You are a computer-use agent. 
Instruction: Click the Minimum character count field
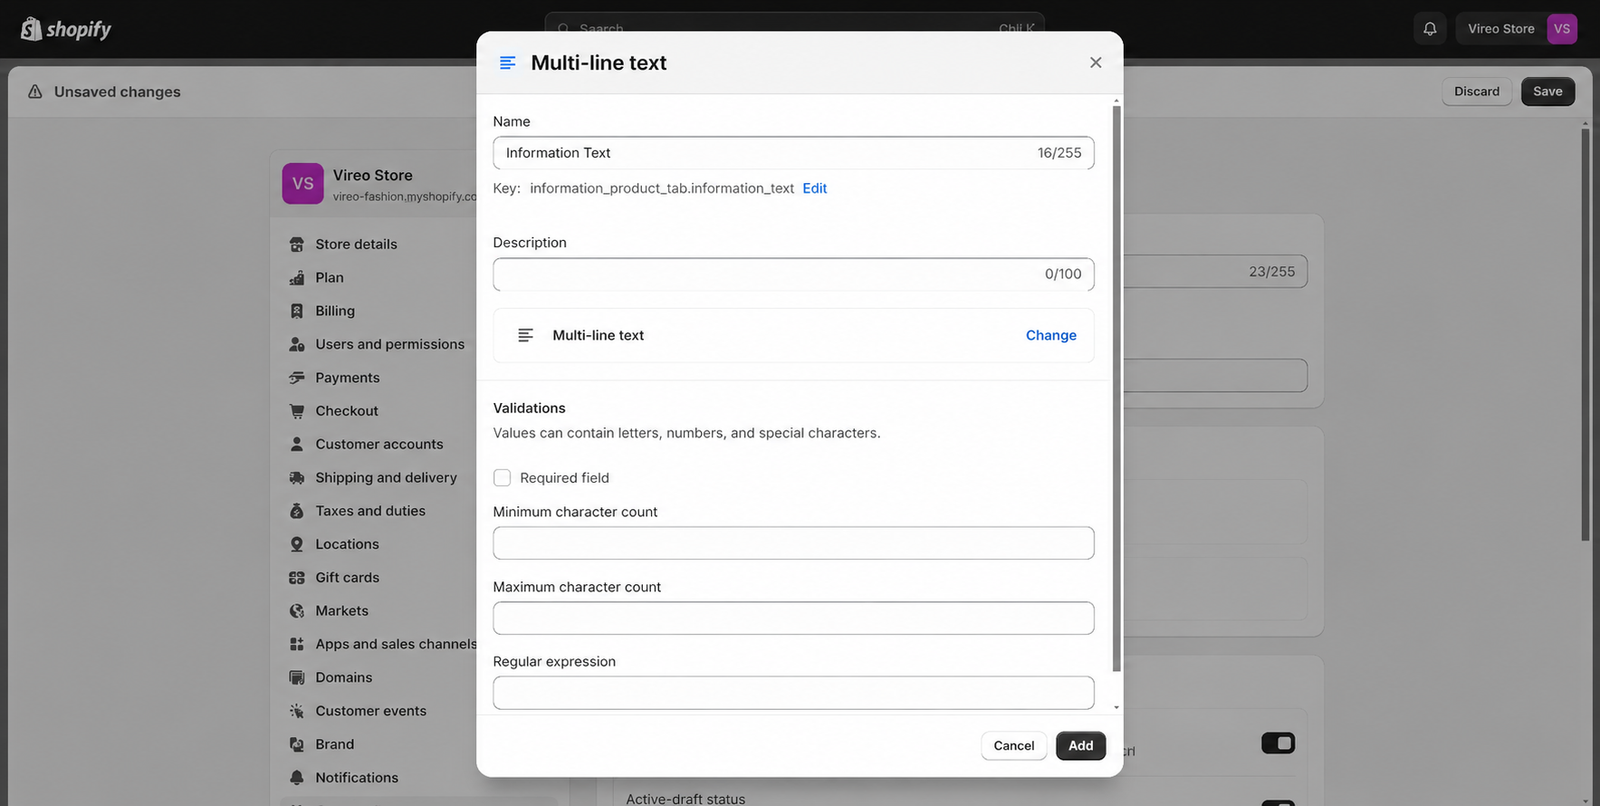(x=794, y=543)
